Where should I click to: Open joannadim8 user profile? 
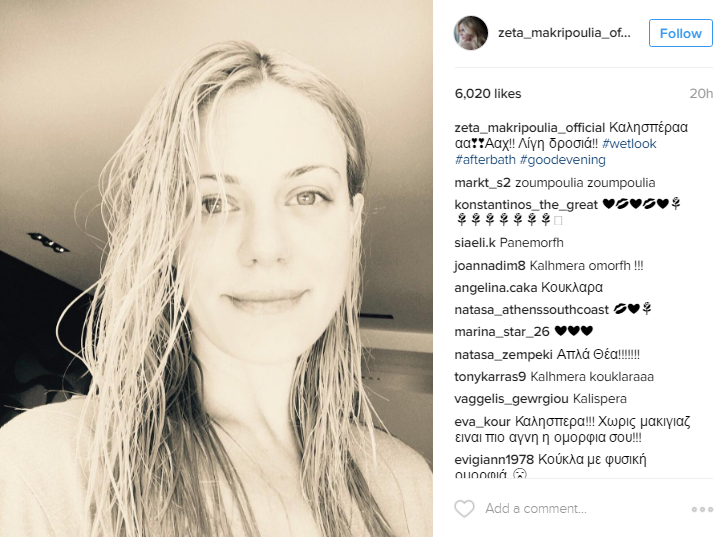[490, 266]
